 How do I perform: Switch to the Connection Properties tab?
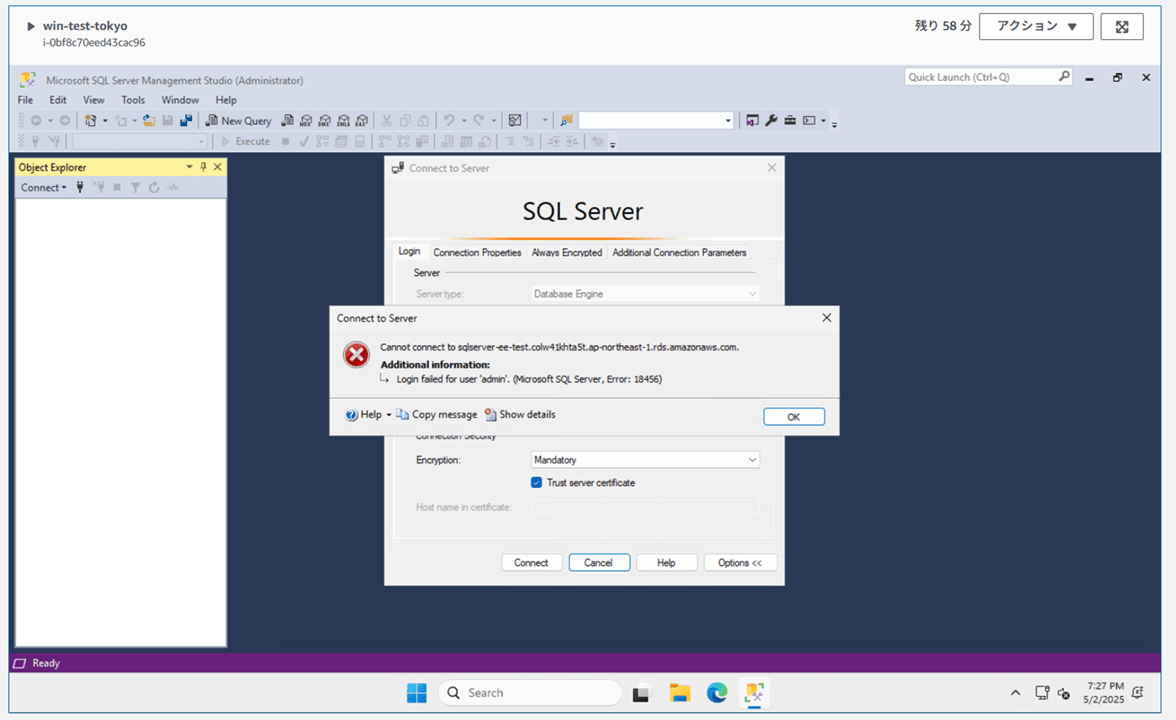(x=477, y=253)
